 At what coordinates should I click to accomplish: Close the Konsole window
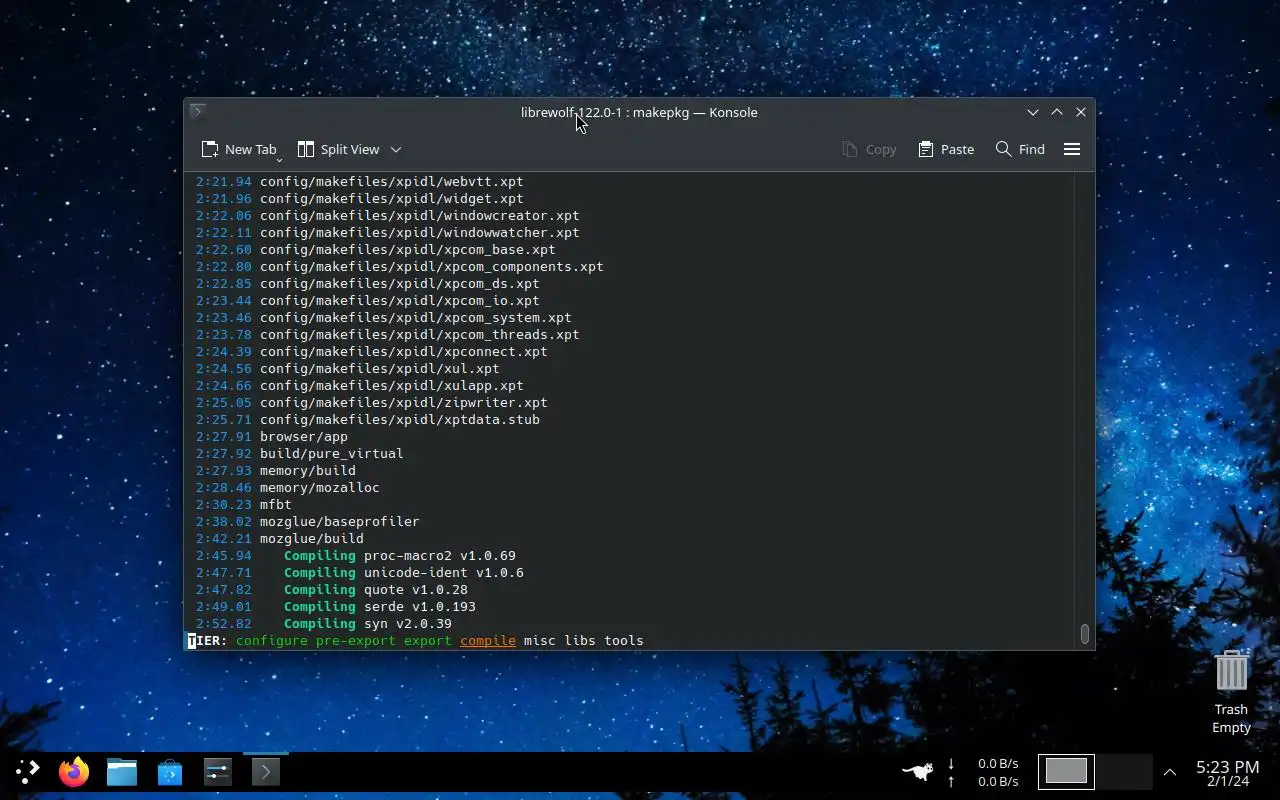click(1081, 112)
